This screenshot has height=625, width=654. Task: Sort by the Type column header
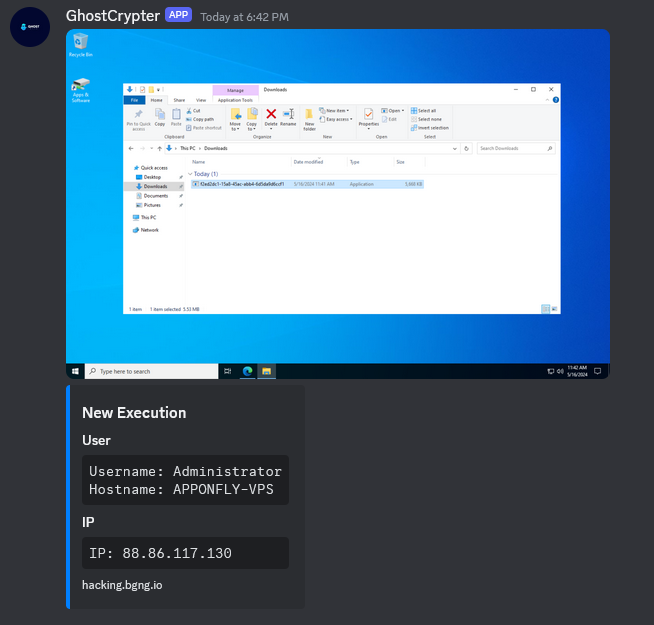coord(355,162)
